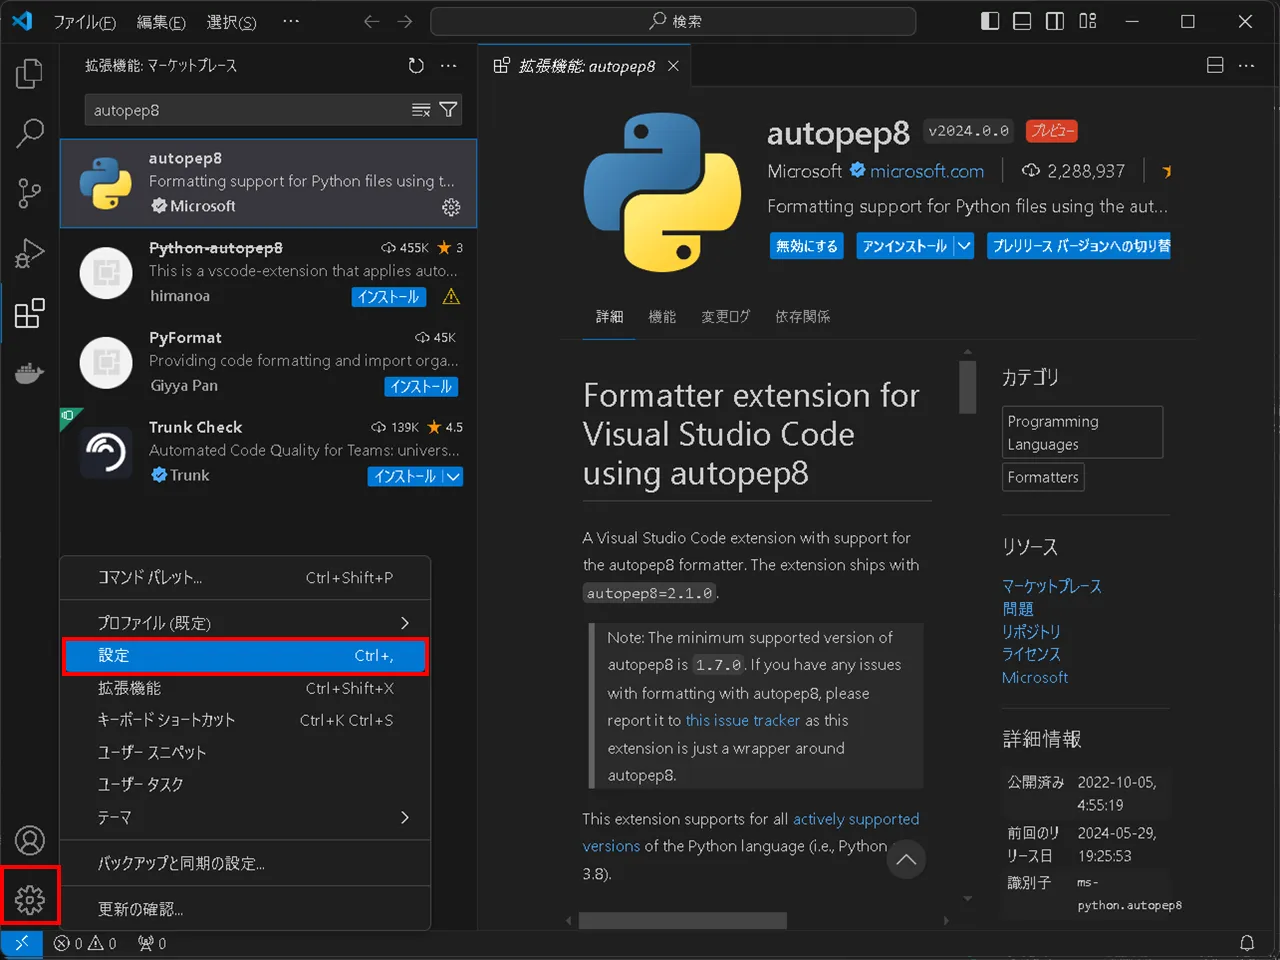The height and width of the screenshot is (960, 1280).
Task: Open the title bar overflow menu
Action: click(291, 21)
